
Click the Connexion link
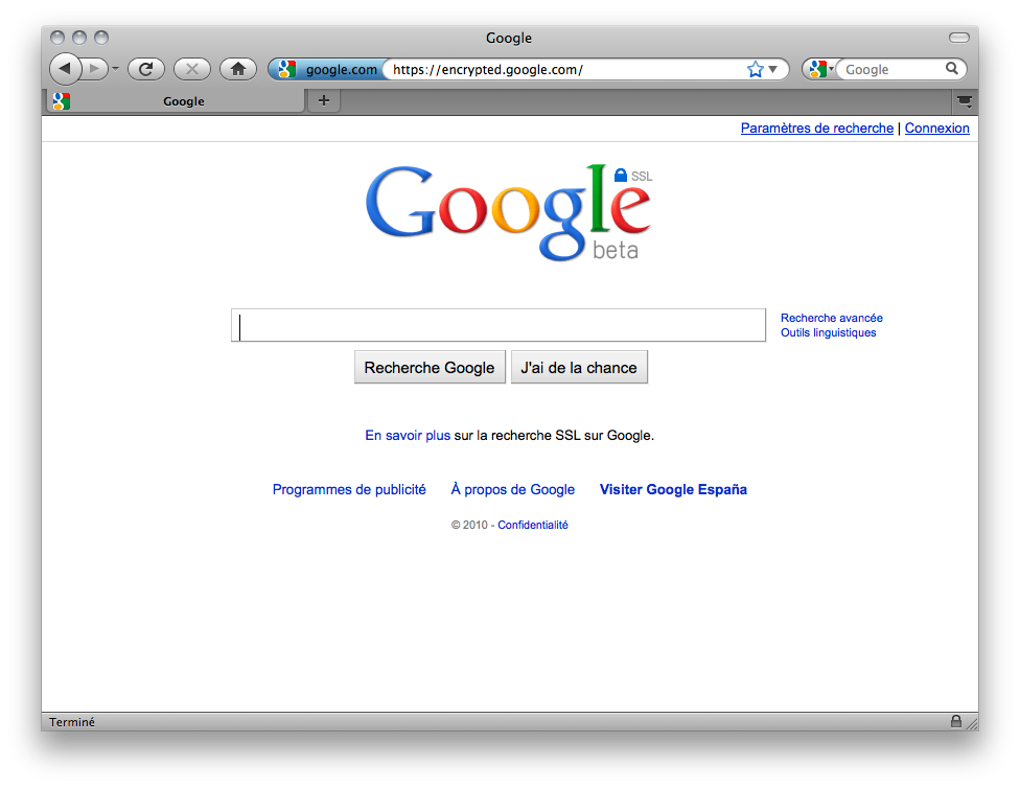tap(937, 128)
